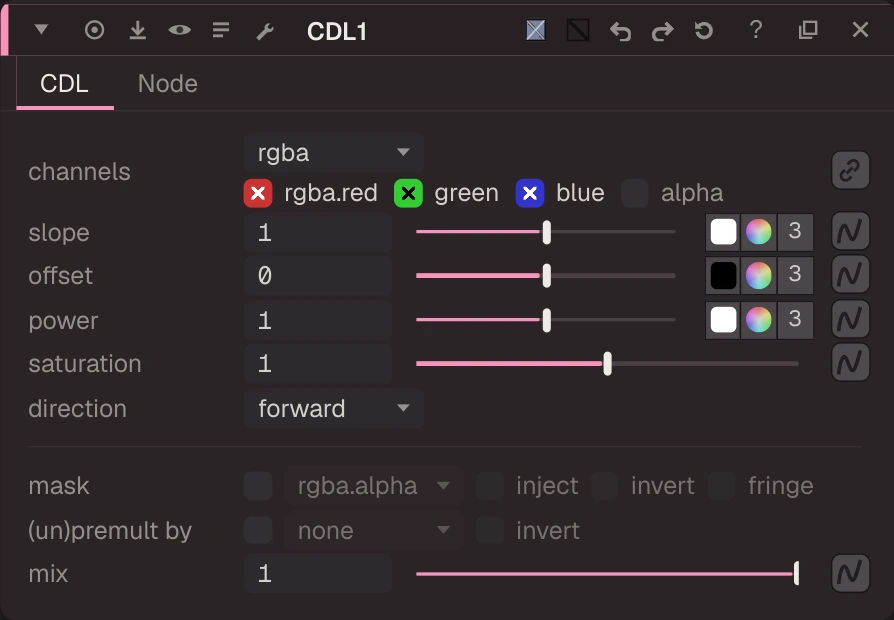Open the offset color wheel picker

point(758,275)
